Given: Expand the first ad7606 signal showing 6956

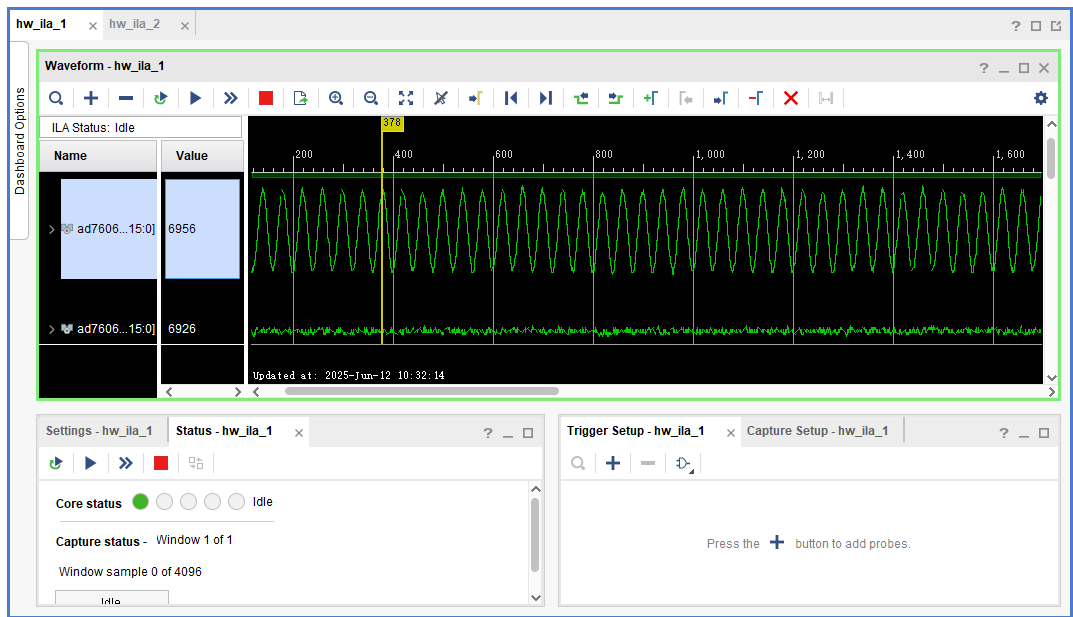Looking at the screenshot, I should pos(51,229).
